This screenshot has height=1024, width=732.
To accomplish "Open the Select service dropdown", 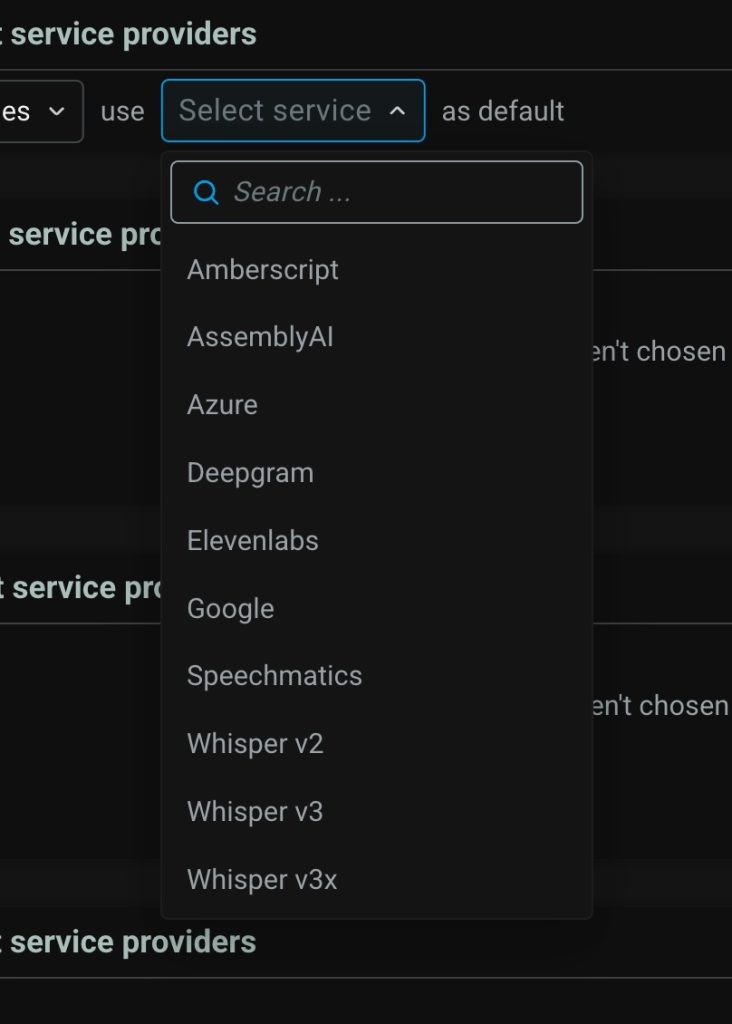I will tap(292, 111).
